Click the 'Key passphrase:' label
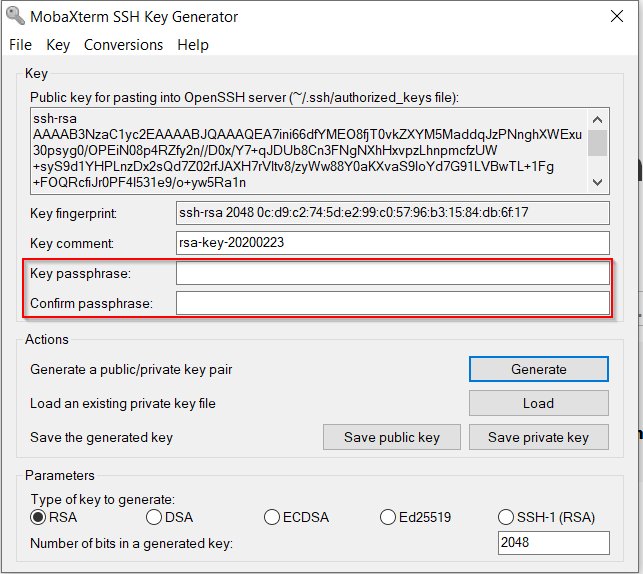Screen dimensions: 643x574 click(80, 273)
